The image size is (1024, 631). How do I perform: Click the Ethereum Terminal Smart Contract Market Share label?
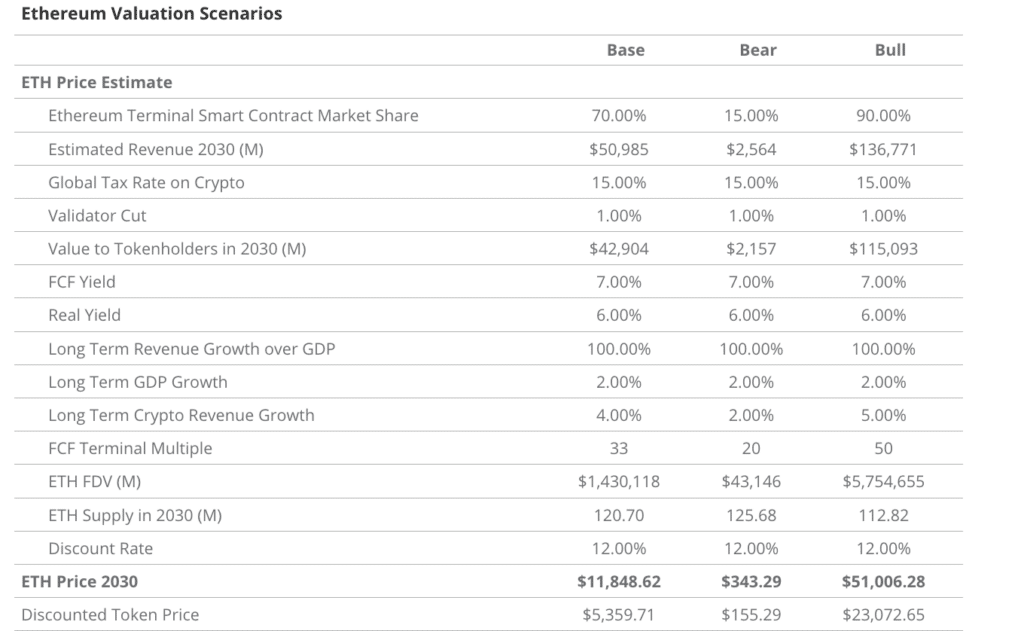point(233,116)
